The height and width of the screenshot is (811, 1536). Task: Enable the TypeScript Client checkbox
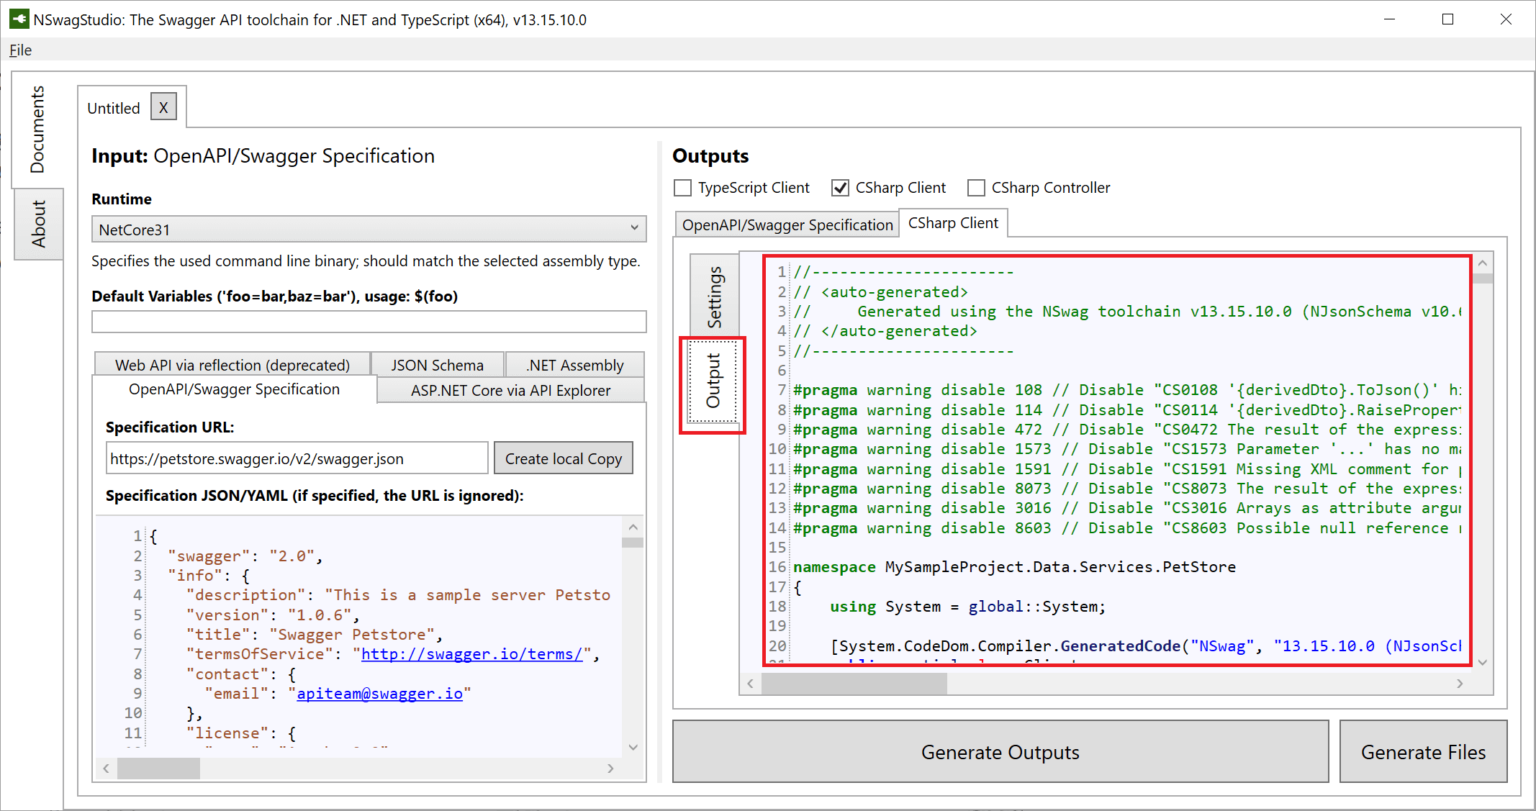(683, 187)
